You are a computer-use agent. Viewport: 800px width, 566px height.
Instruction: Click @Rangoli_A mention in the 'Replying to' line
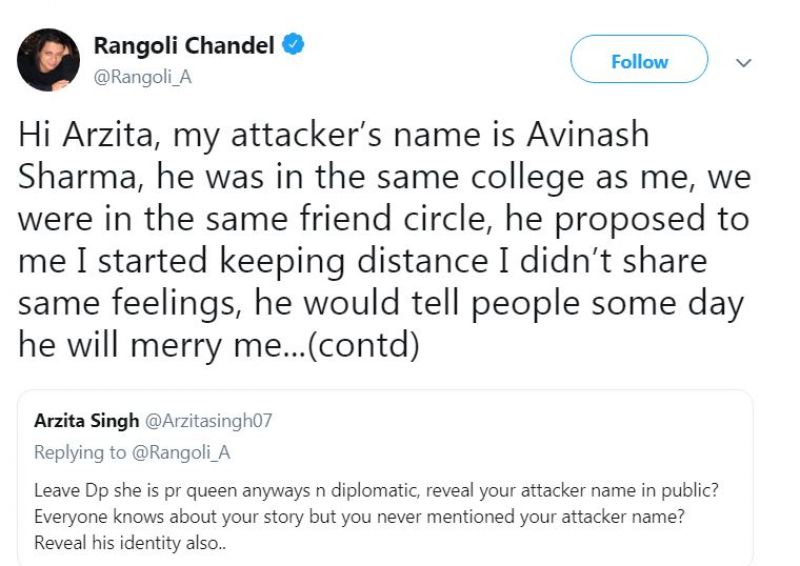181,452
